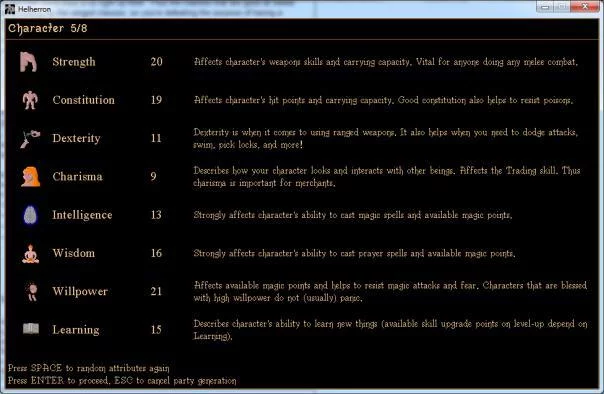This screenshot has height=394, width=604.
Task: Click the Willpower description about resisting fear
Action: [x=390, y=292]
